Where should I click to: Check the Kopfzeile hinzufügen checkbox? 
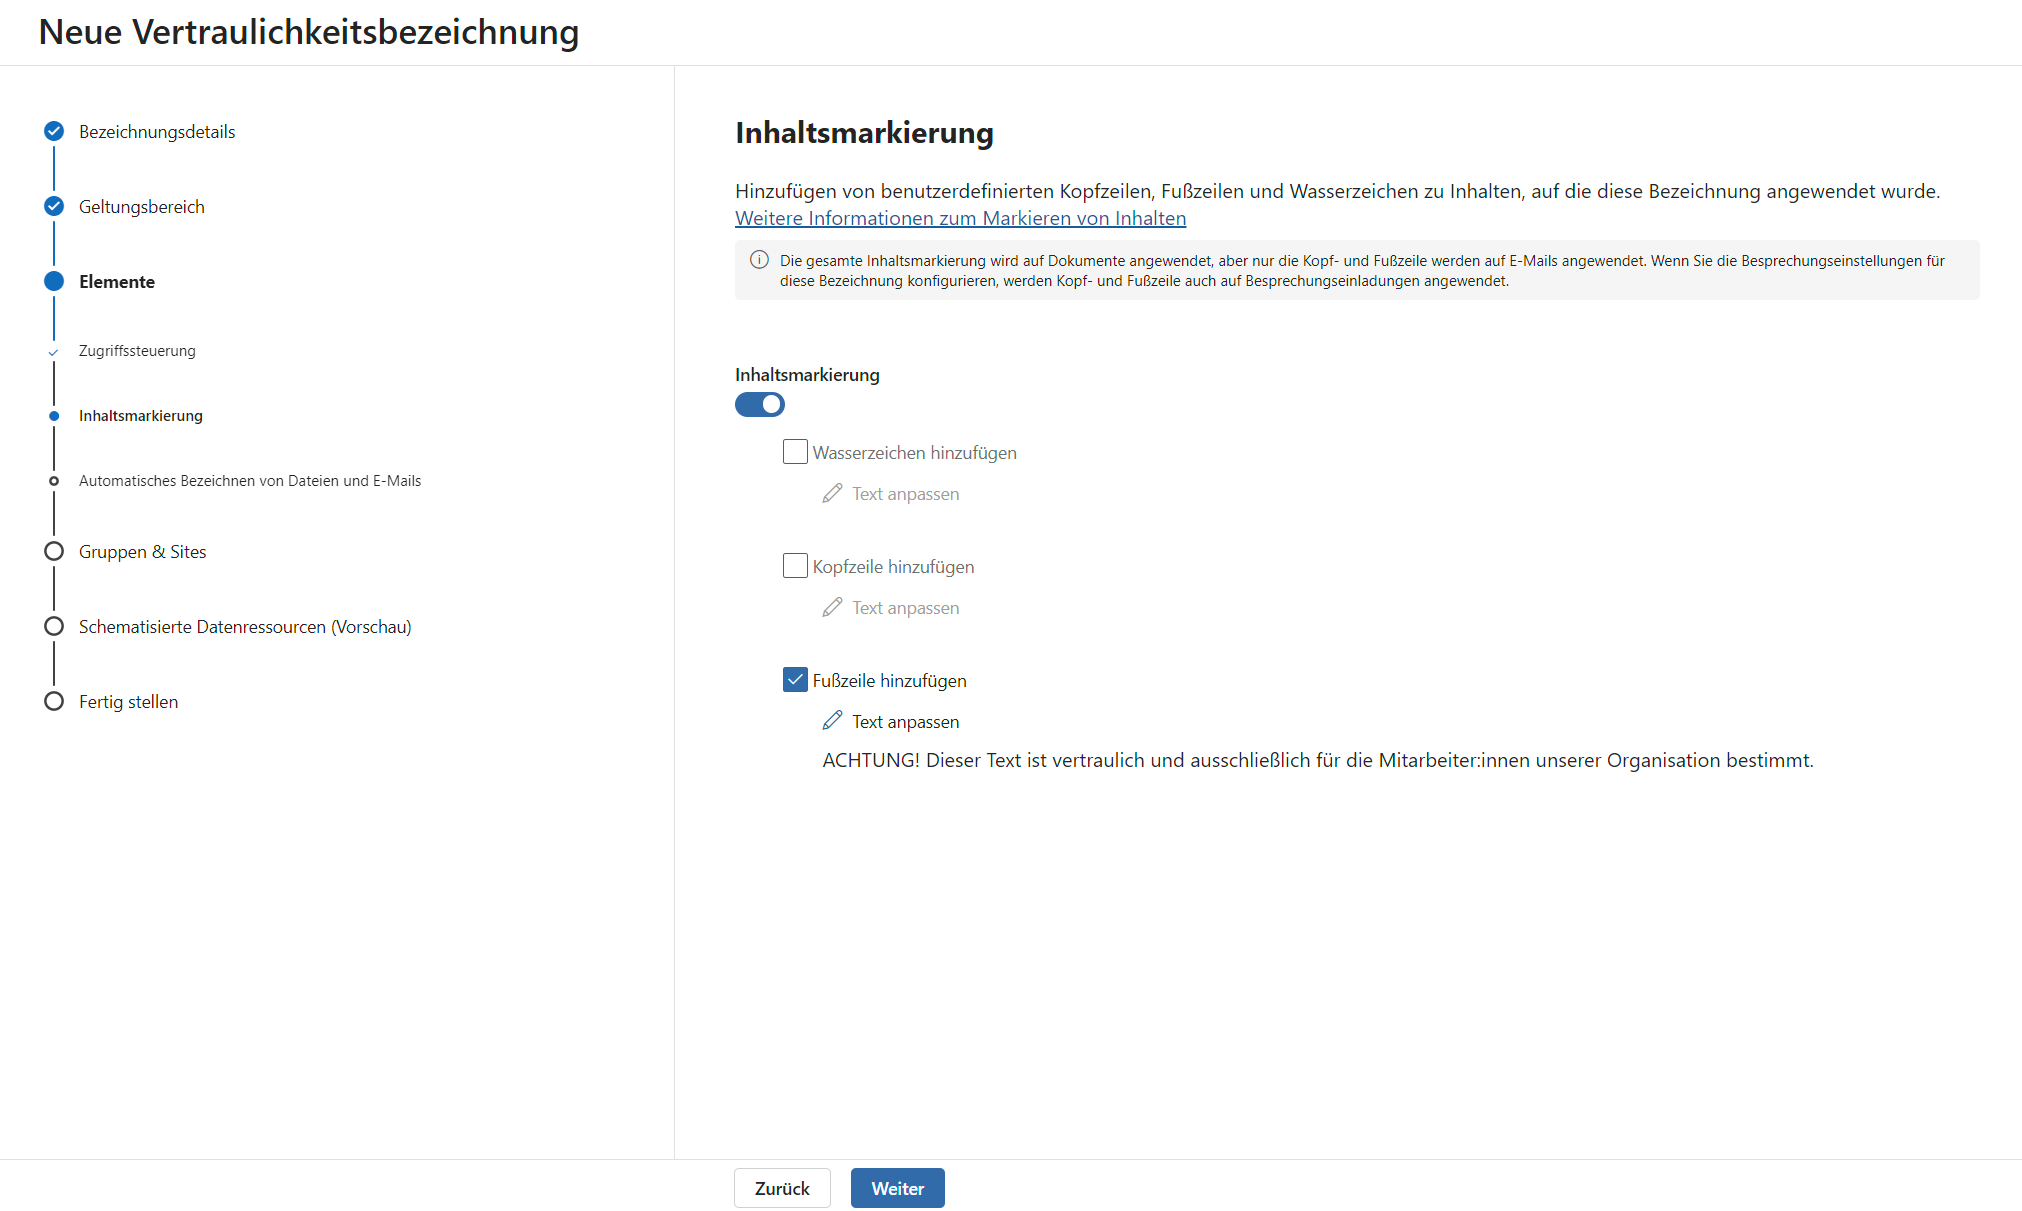pyautogui.click(x=795, y=566)
